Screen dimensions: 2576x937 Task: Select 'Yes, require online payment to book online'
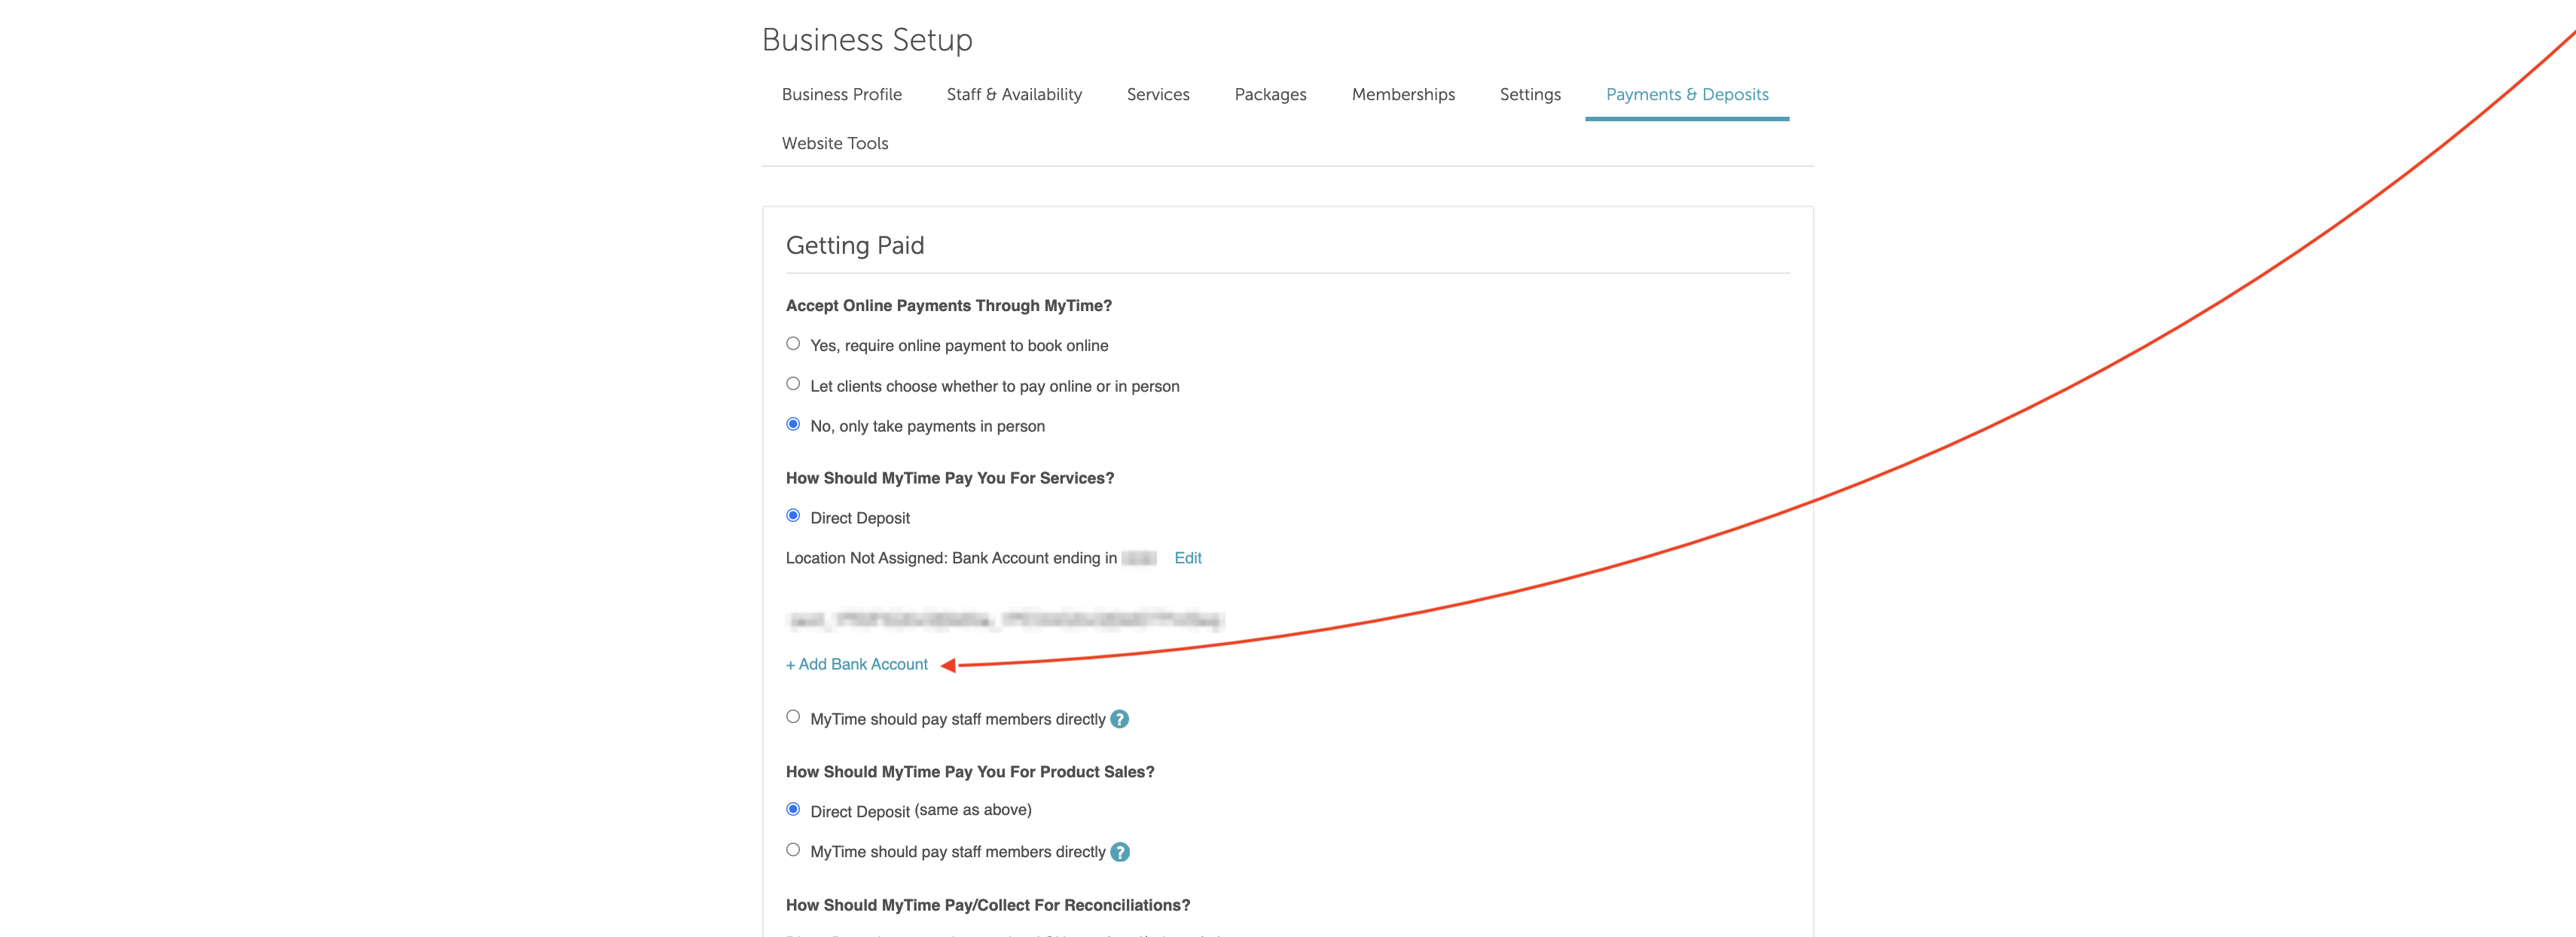pos(793,344)
